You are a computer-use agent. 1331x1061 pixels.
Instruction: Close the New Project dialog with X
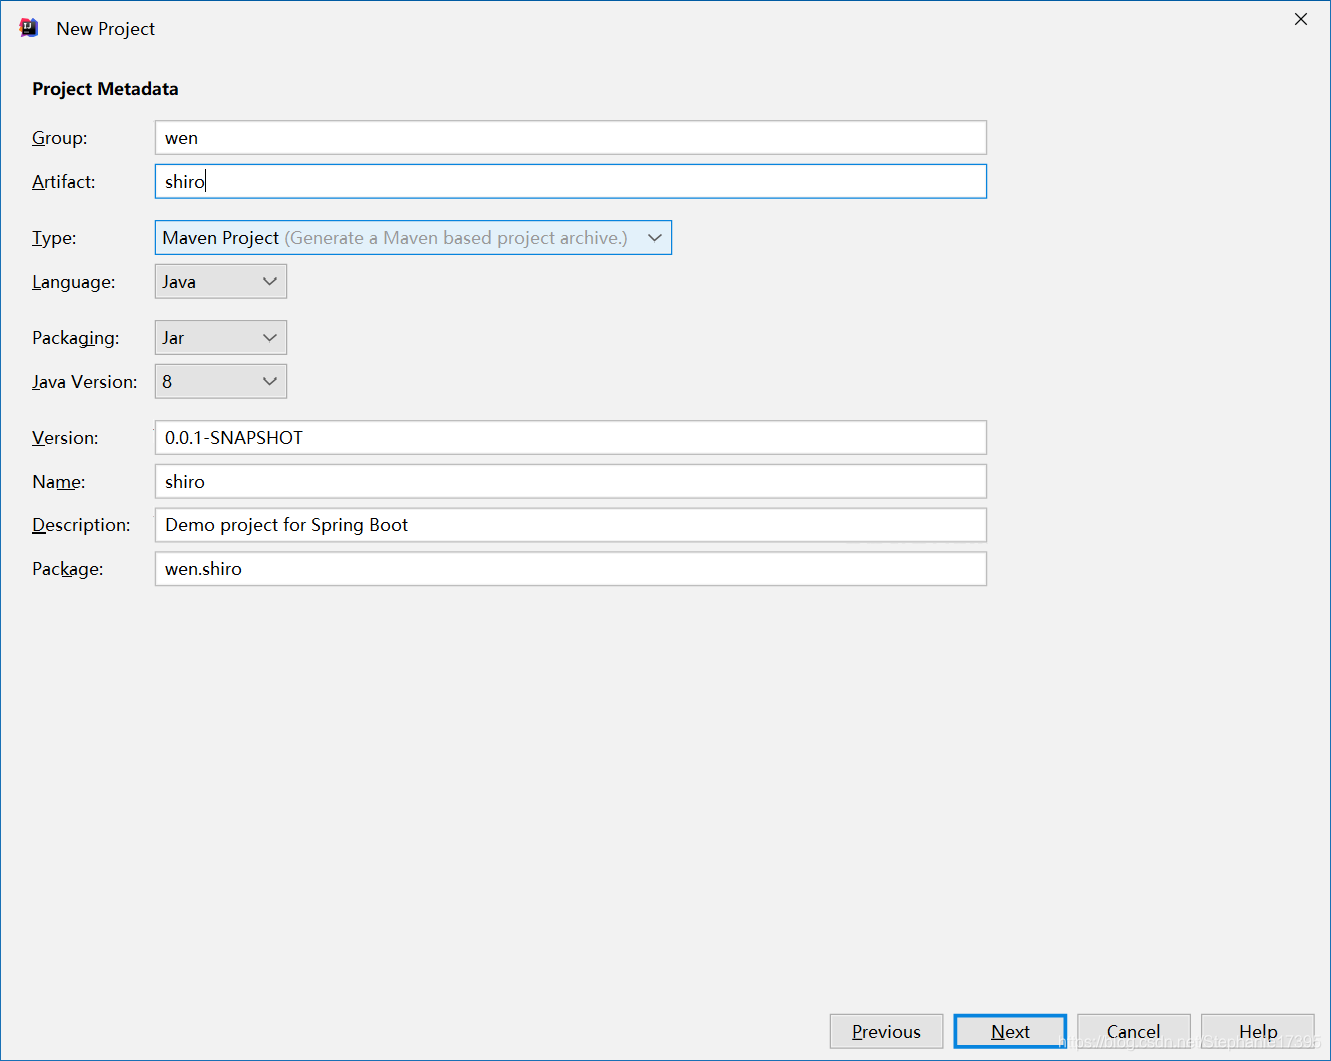[x=1300, y=19]
